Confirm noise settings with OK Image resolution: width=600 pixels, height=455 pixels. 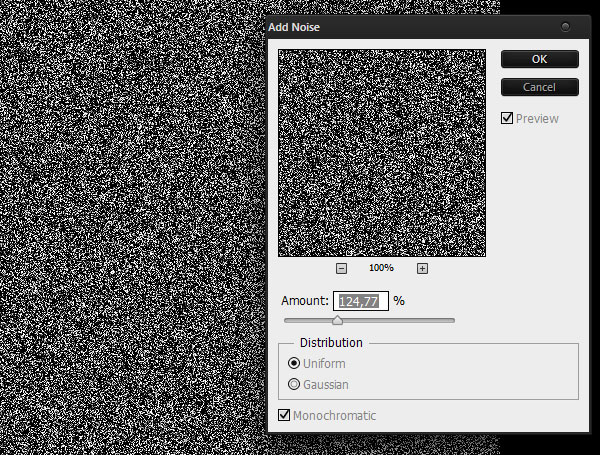click(x=539, y=59)
